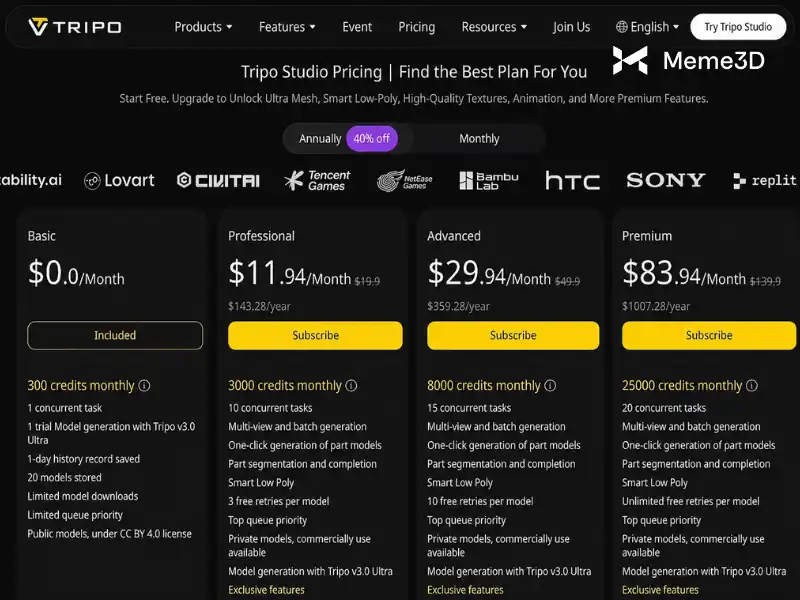Click the Tripo logo in header
Screen dimensions: 800x600
tap(75, 27)
